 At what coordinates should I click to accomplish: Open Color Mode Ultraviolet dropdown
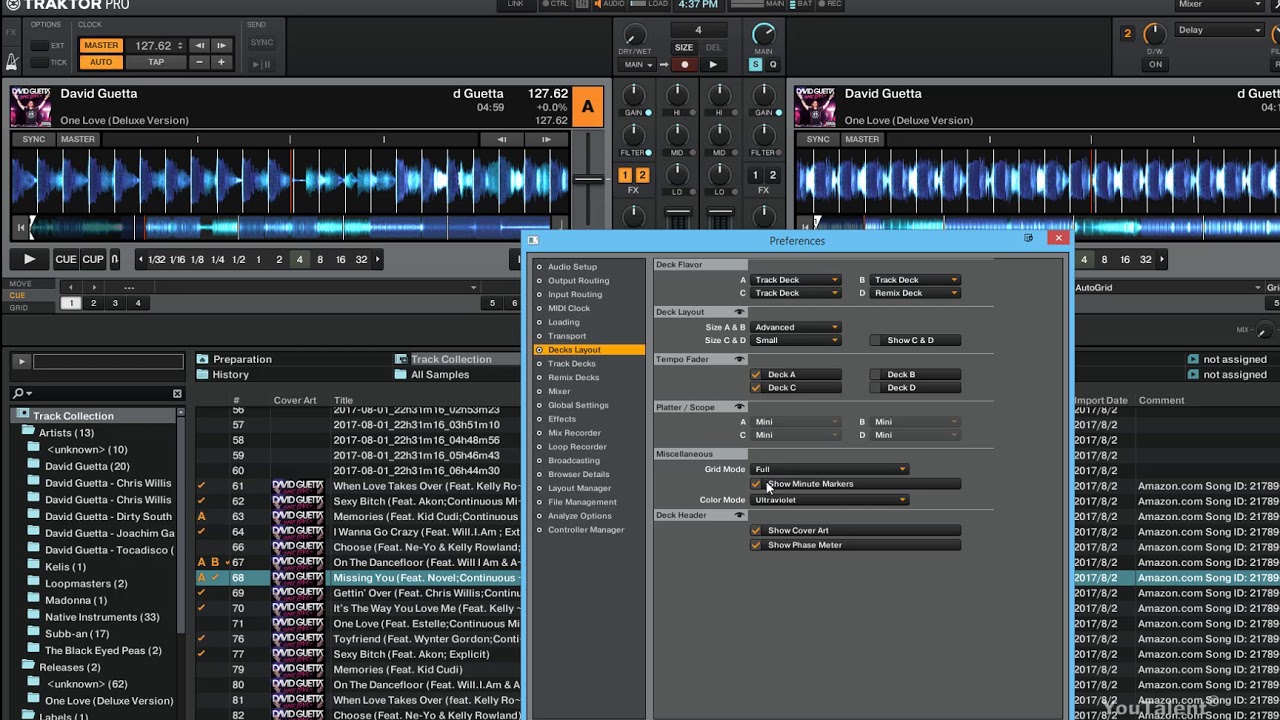click(x=830, y=500)
